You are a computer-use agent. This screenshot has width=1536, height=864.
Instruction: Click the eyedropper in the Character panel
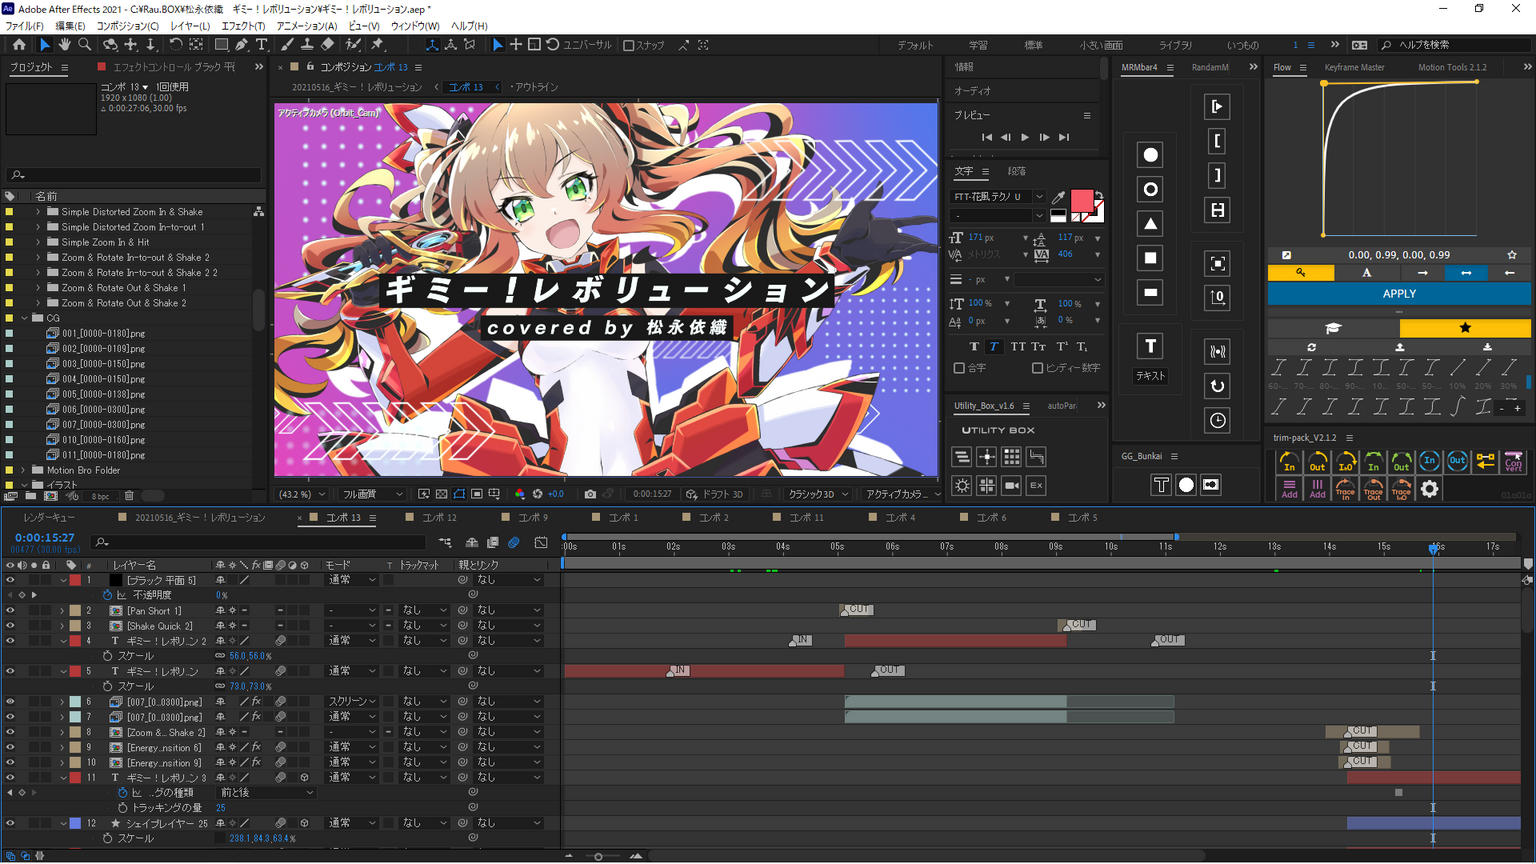pyautogui.click(x=1058, y=197)
